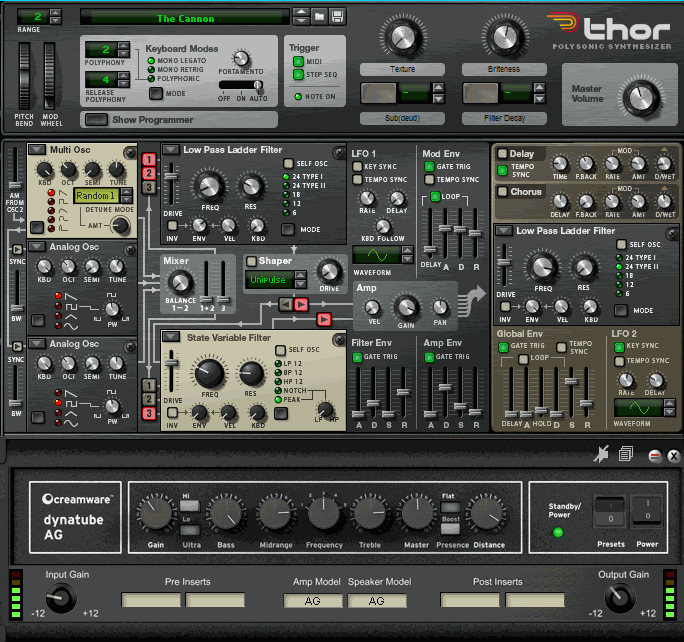Viewport: 684px width, 642px height.
Task: Select PEAK state variable filter mode
Action: [x=278, y=400]
